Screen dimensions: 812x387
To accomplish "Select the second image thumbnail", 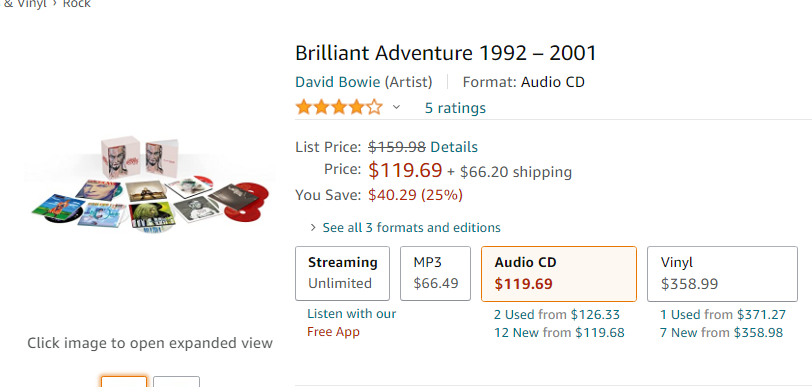I will (x=177, y=382).
